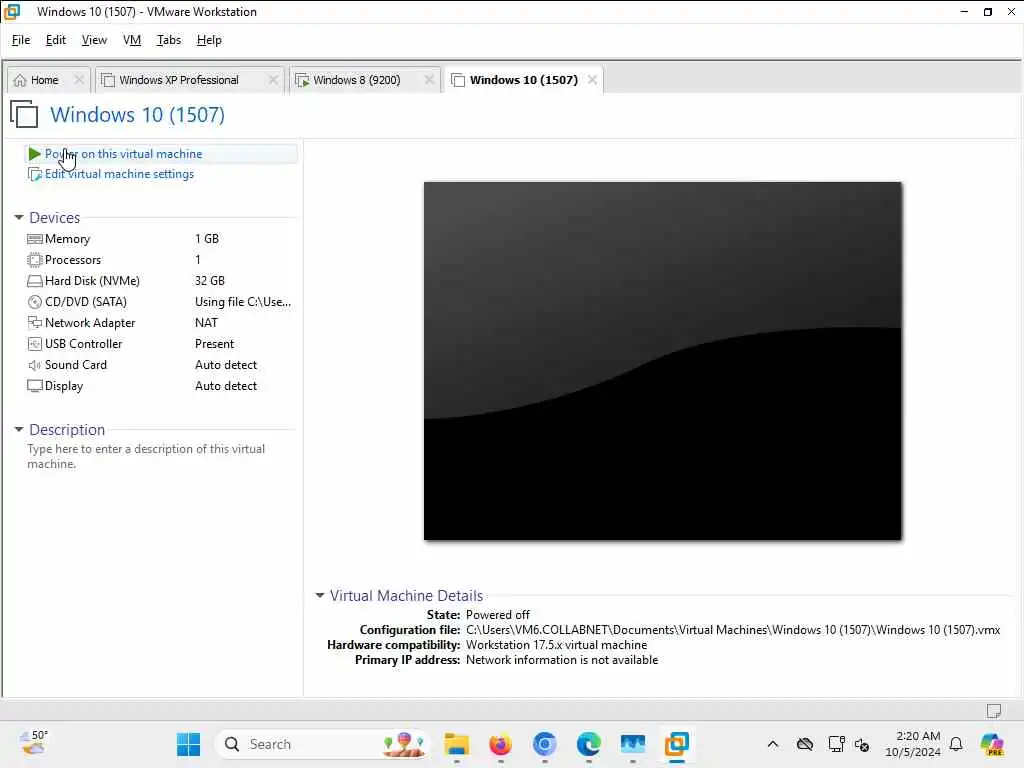Collapse the Description section
This screenshot has width=1024, height=768.
pos(19,430)
